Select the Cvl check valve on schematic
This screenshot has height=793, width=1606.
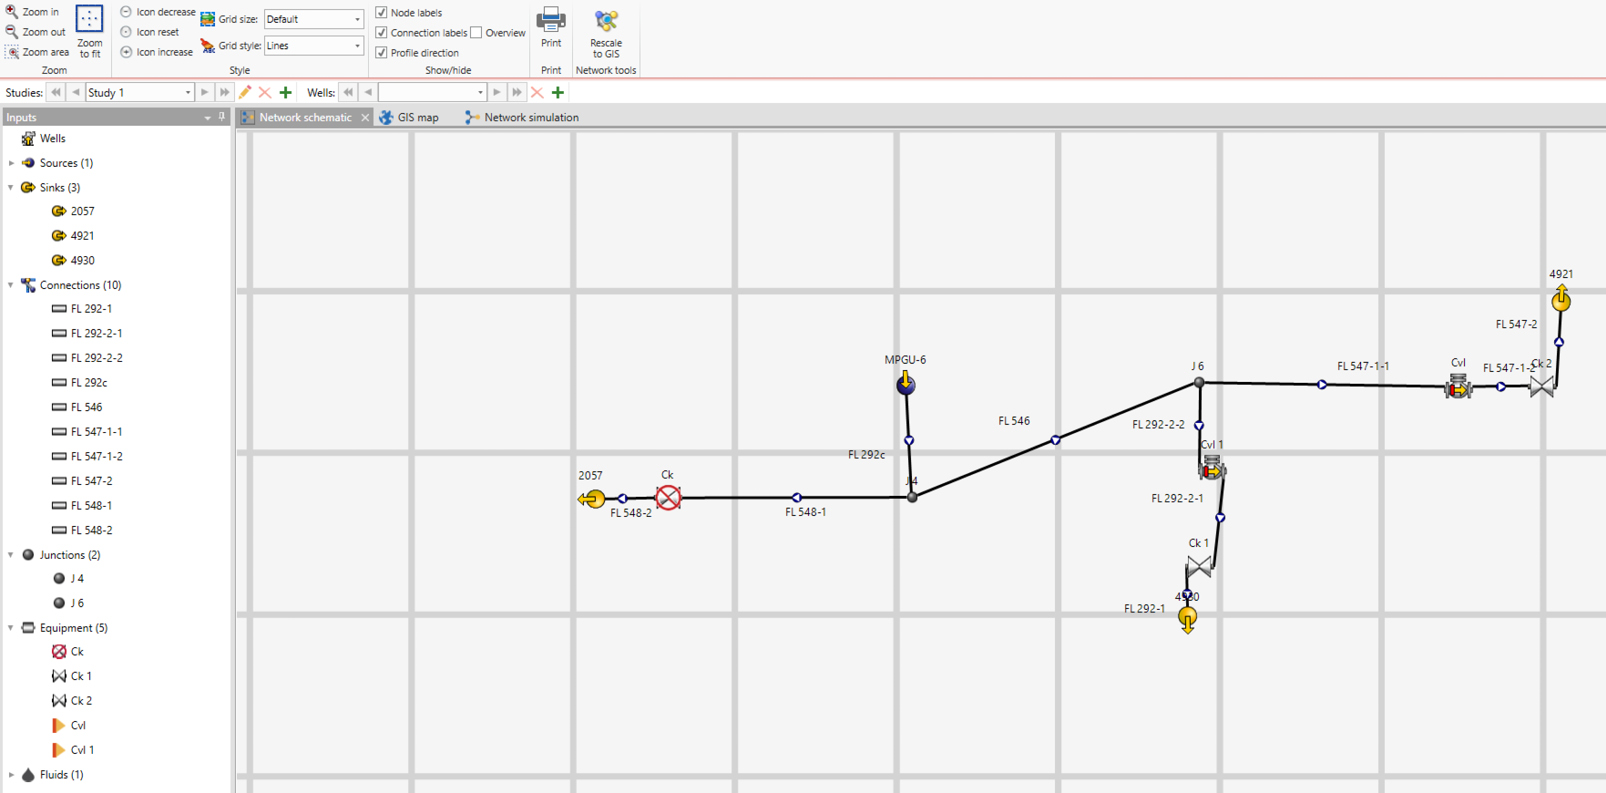click(x=1458, y=386)
